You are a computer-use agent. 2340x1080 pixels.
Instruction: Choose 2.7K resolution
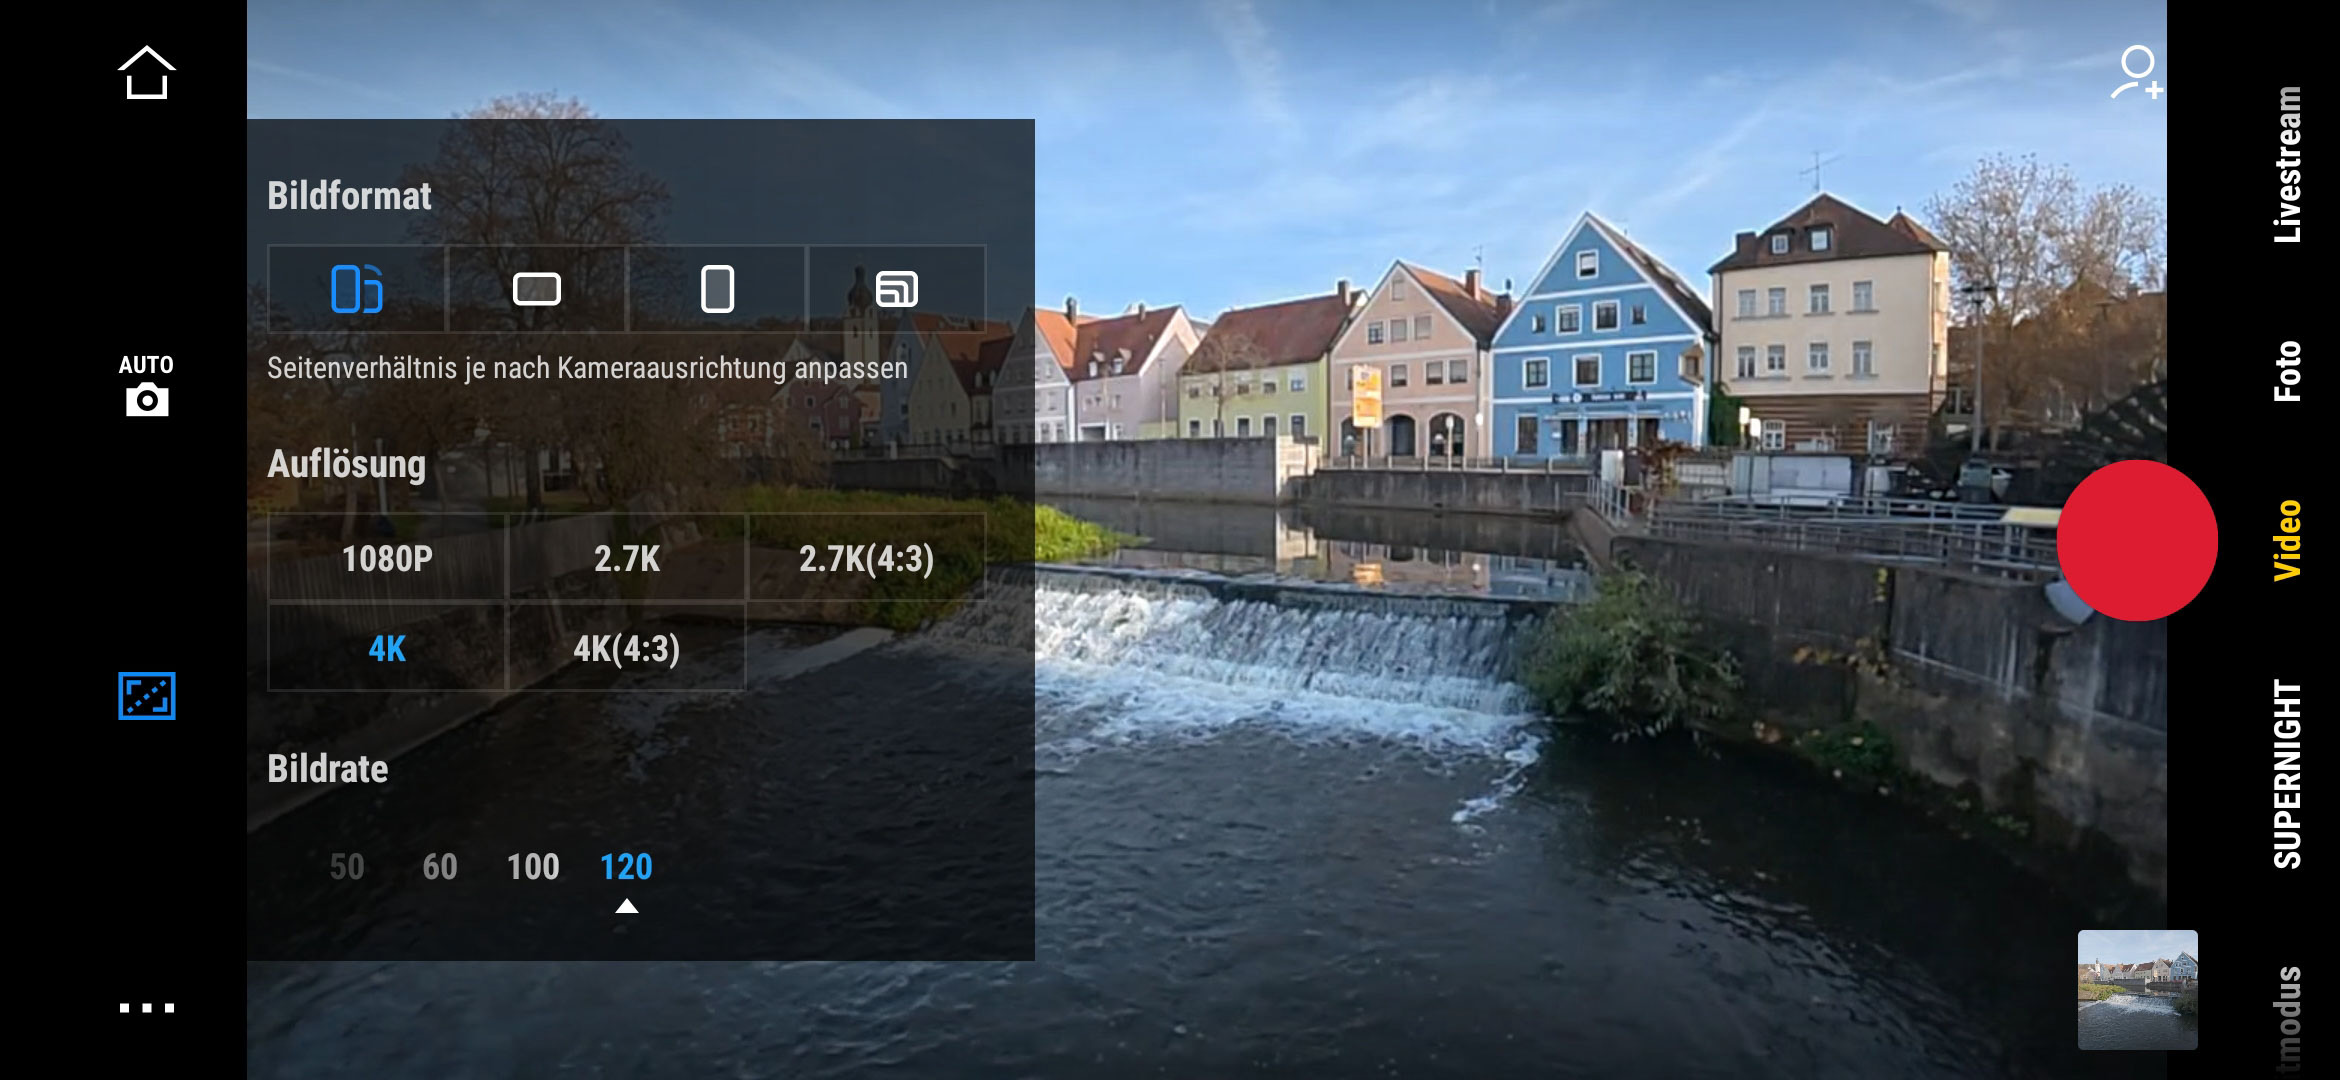pos(627,558)
